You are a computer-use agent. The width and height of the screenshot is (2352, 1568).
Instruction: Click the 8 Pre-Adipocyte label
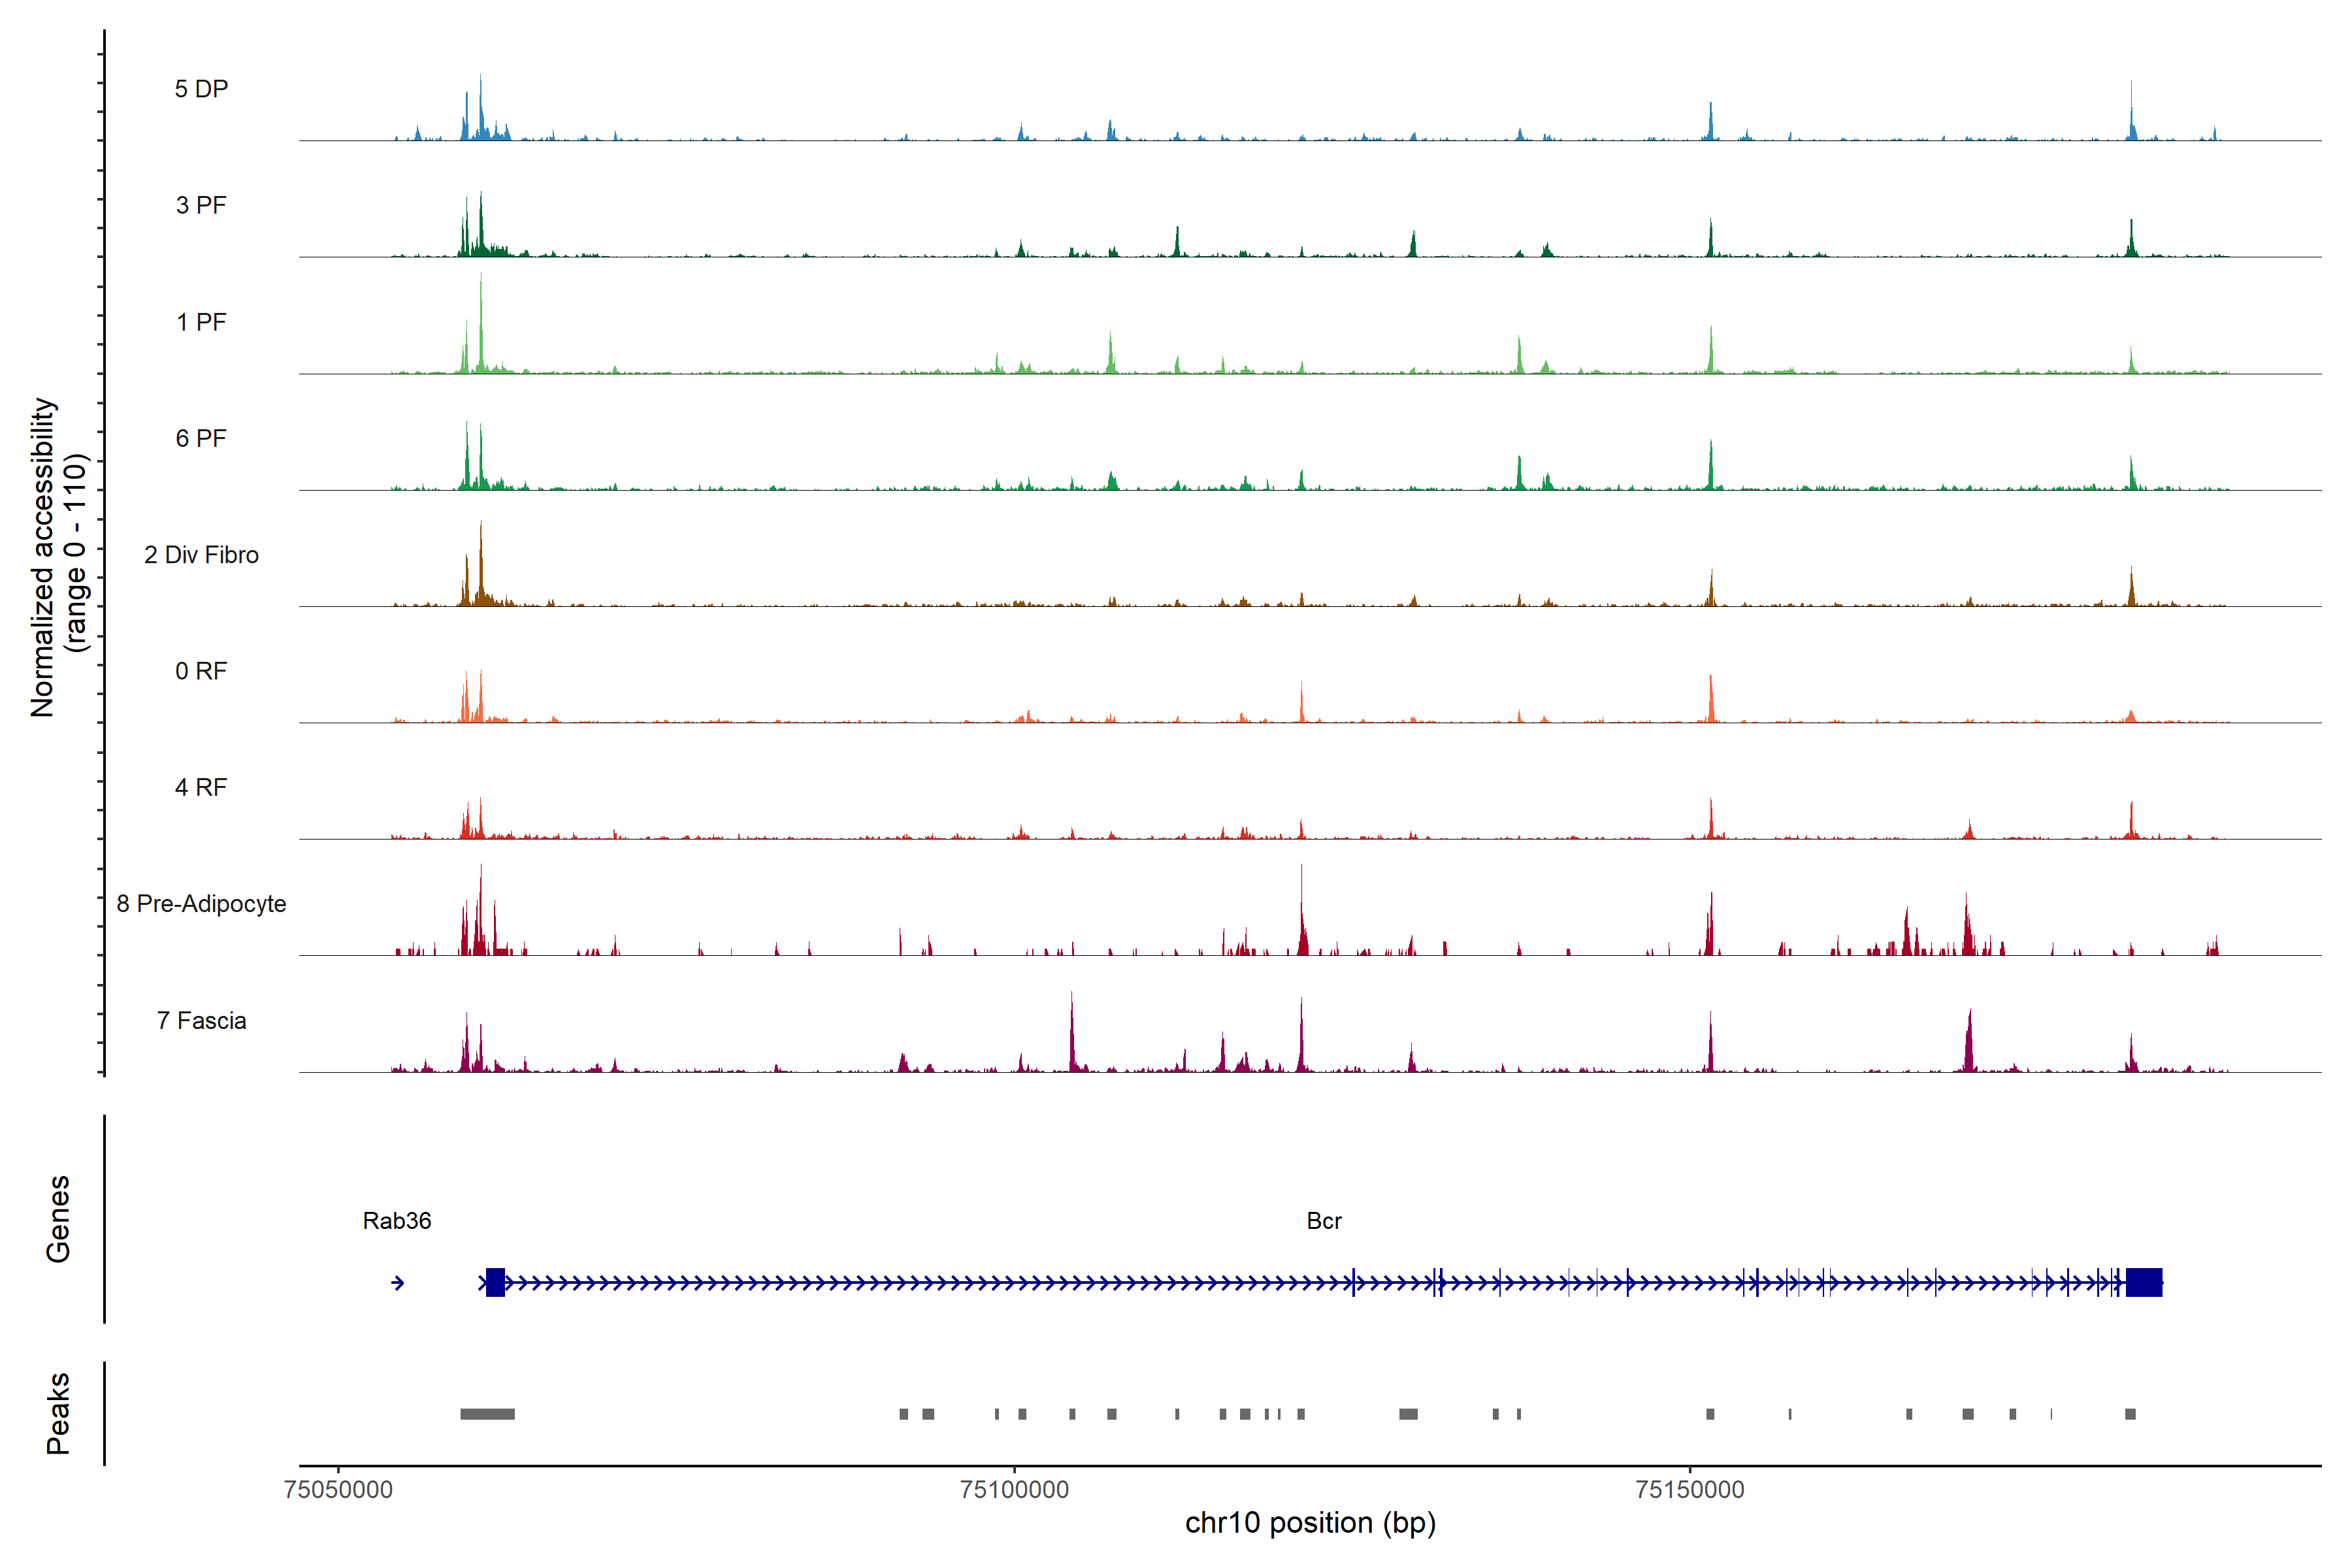click(201, 904)
